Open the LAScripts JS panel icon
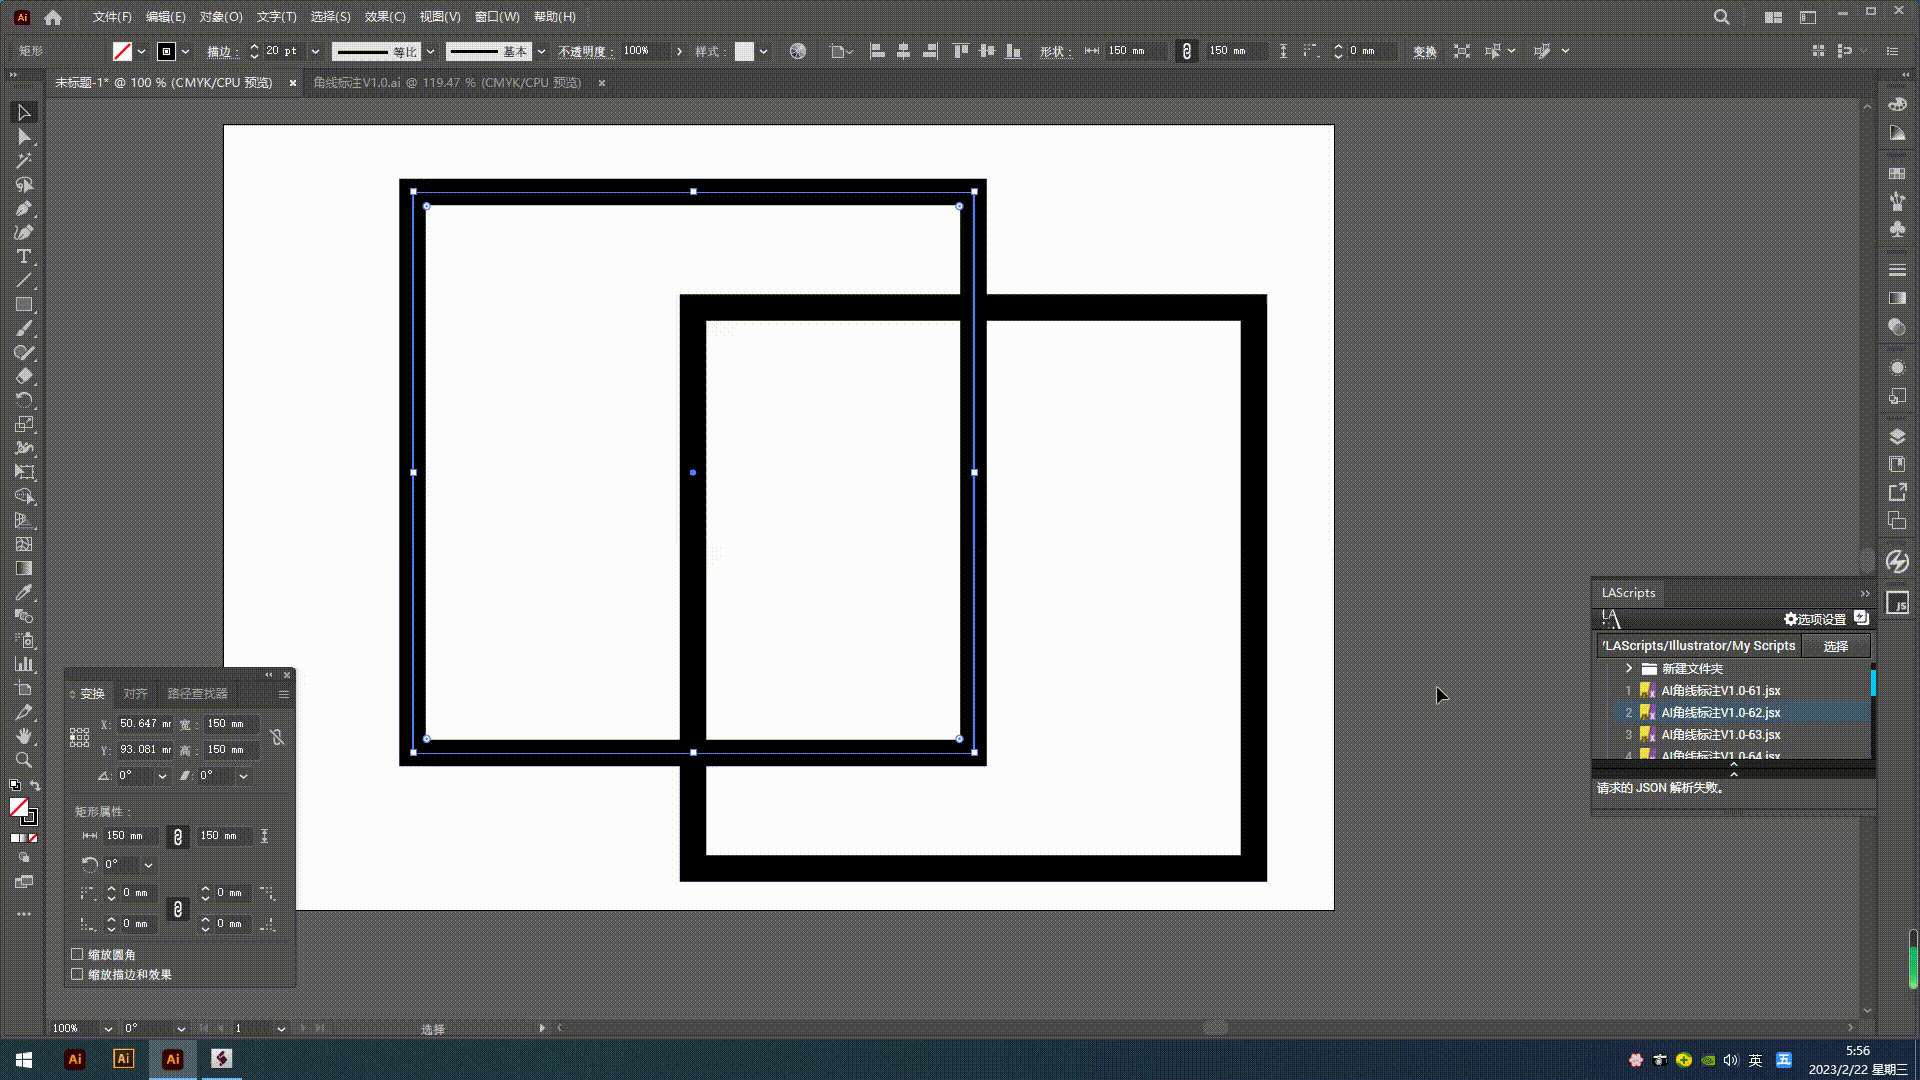The width and height of the screenshot is (1920, 1080). click(x=1897, y=603)
